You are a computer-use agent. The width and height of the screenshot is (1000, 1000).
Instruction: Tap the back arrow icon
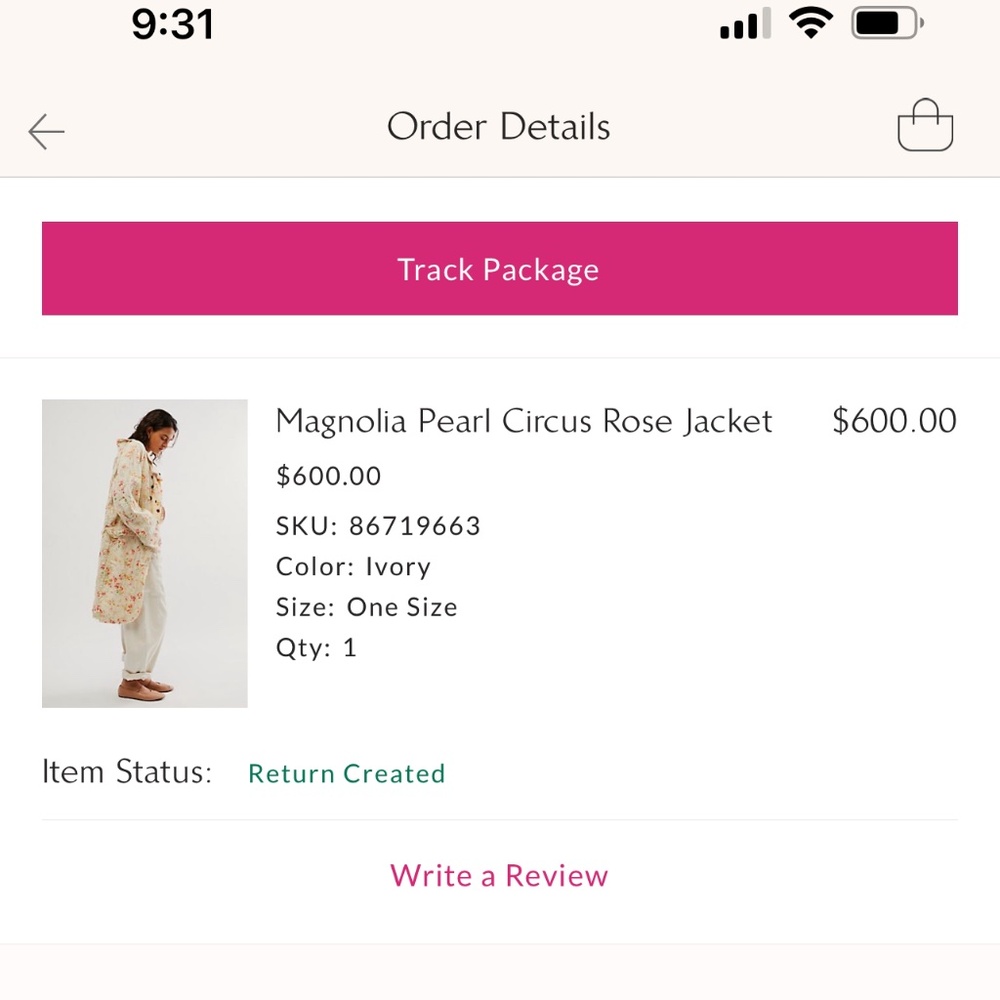(46, 131)
